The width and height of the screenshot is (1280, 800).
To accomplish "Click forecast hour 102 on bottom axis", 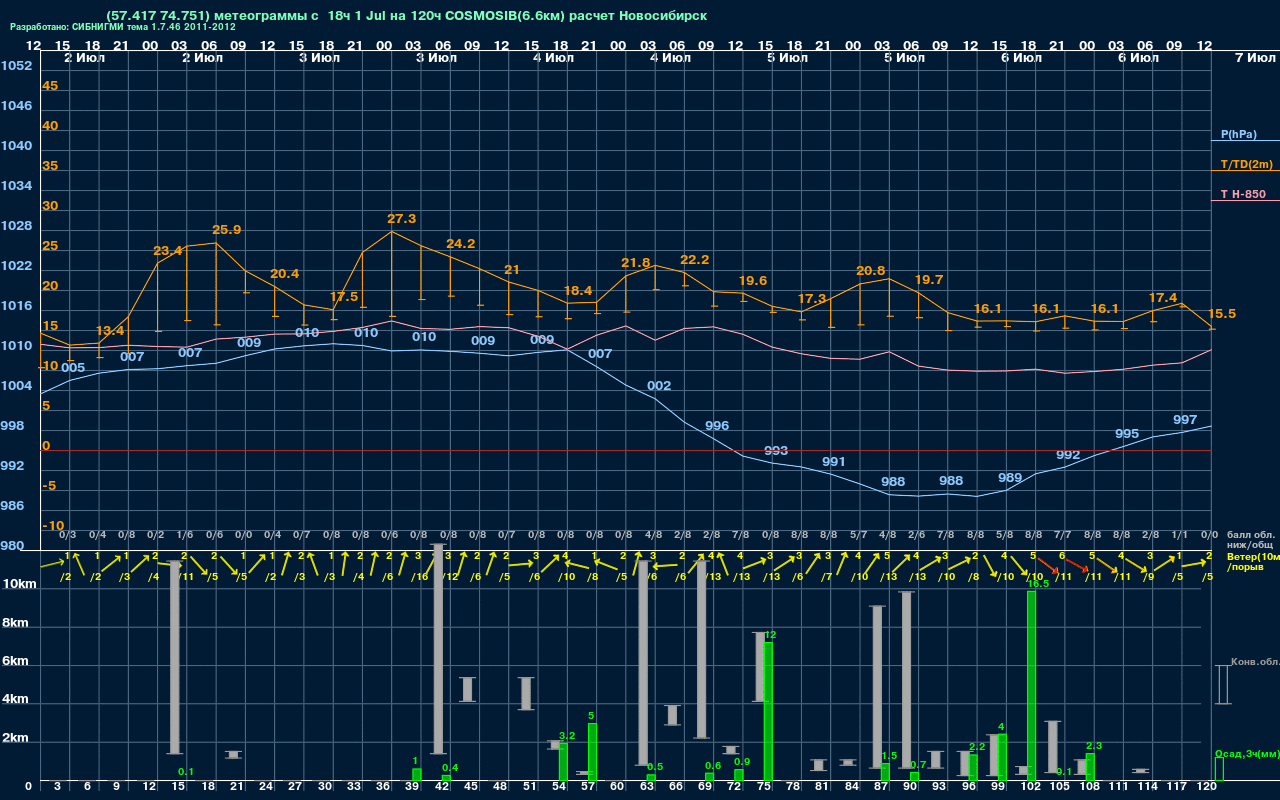I will 1031,787.
